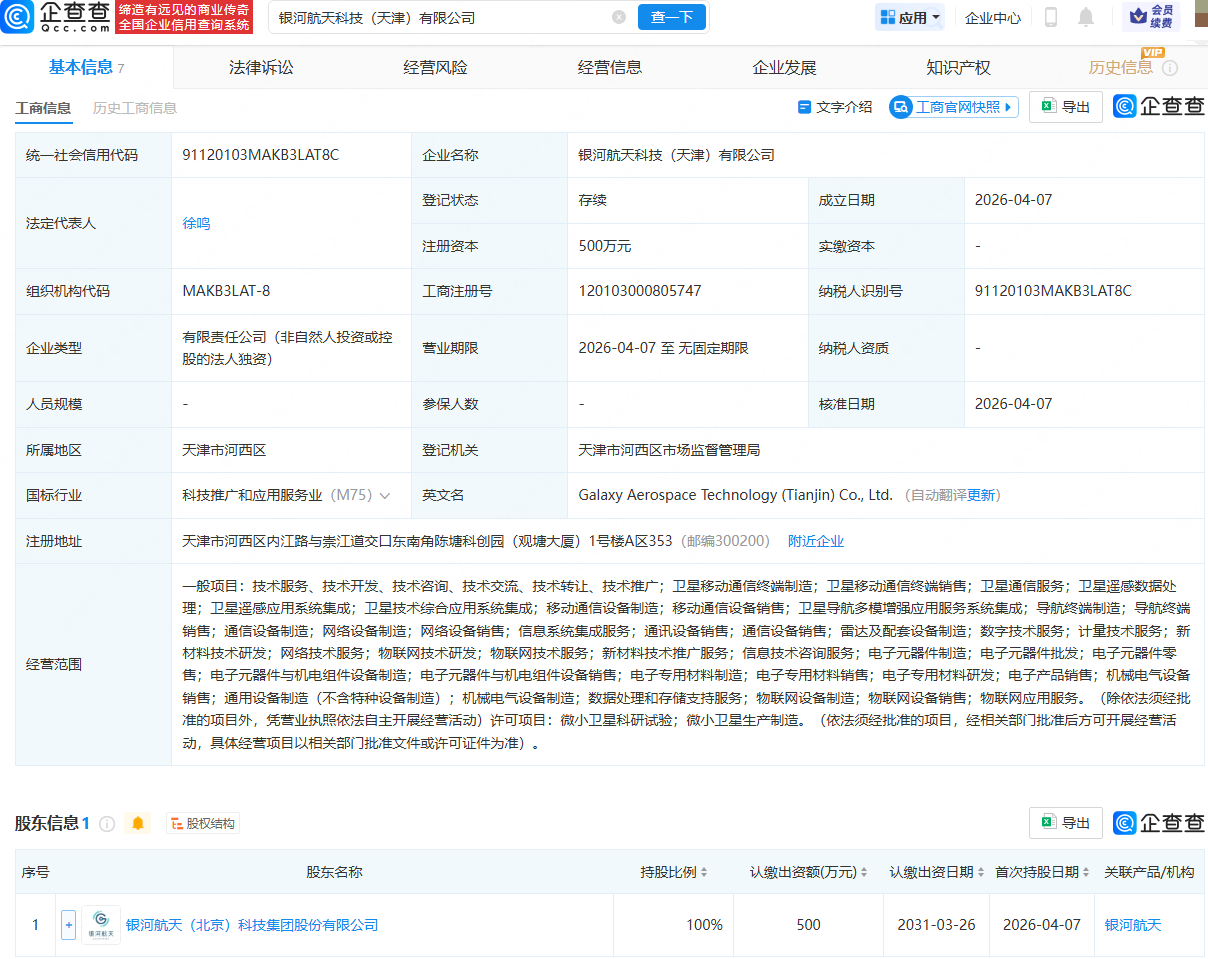The height and width of the screenshot is (959, 1208).
Task: Expand the shareholder row using the plus button
Action: point(67,924)
